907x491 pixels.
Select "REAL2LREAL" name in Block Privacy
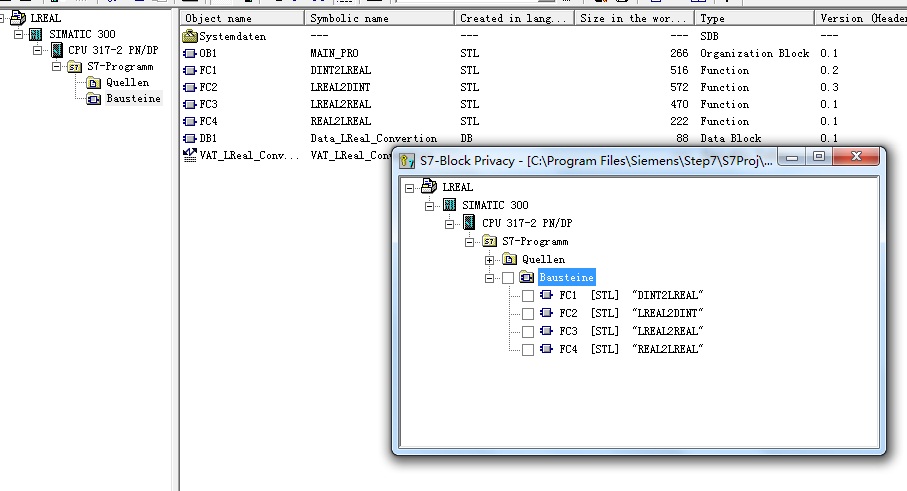(667, 349)
